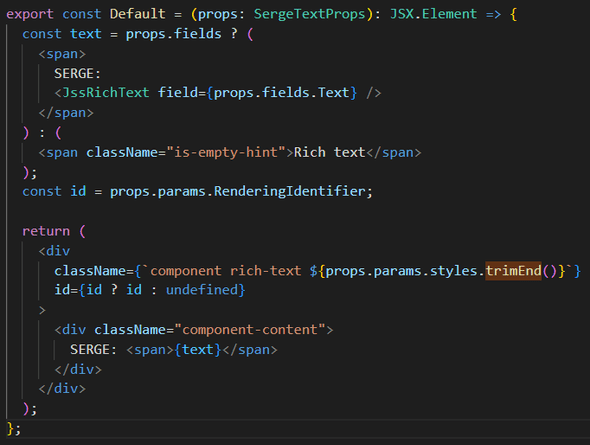This screenshot has height=445, width=590.
Task: Click the const id variable declaration
Action: (54, 191)
